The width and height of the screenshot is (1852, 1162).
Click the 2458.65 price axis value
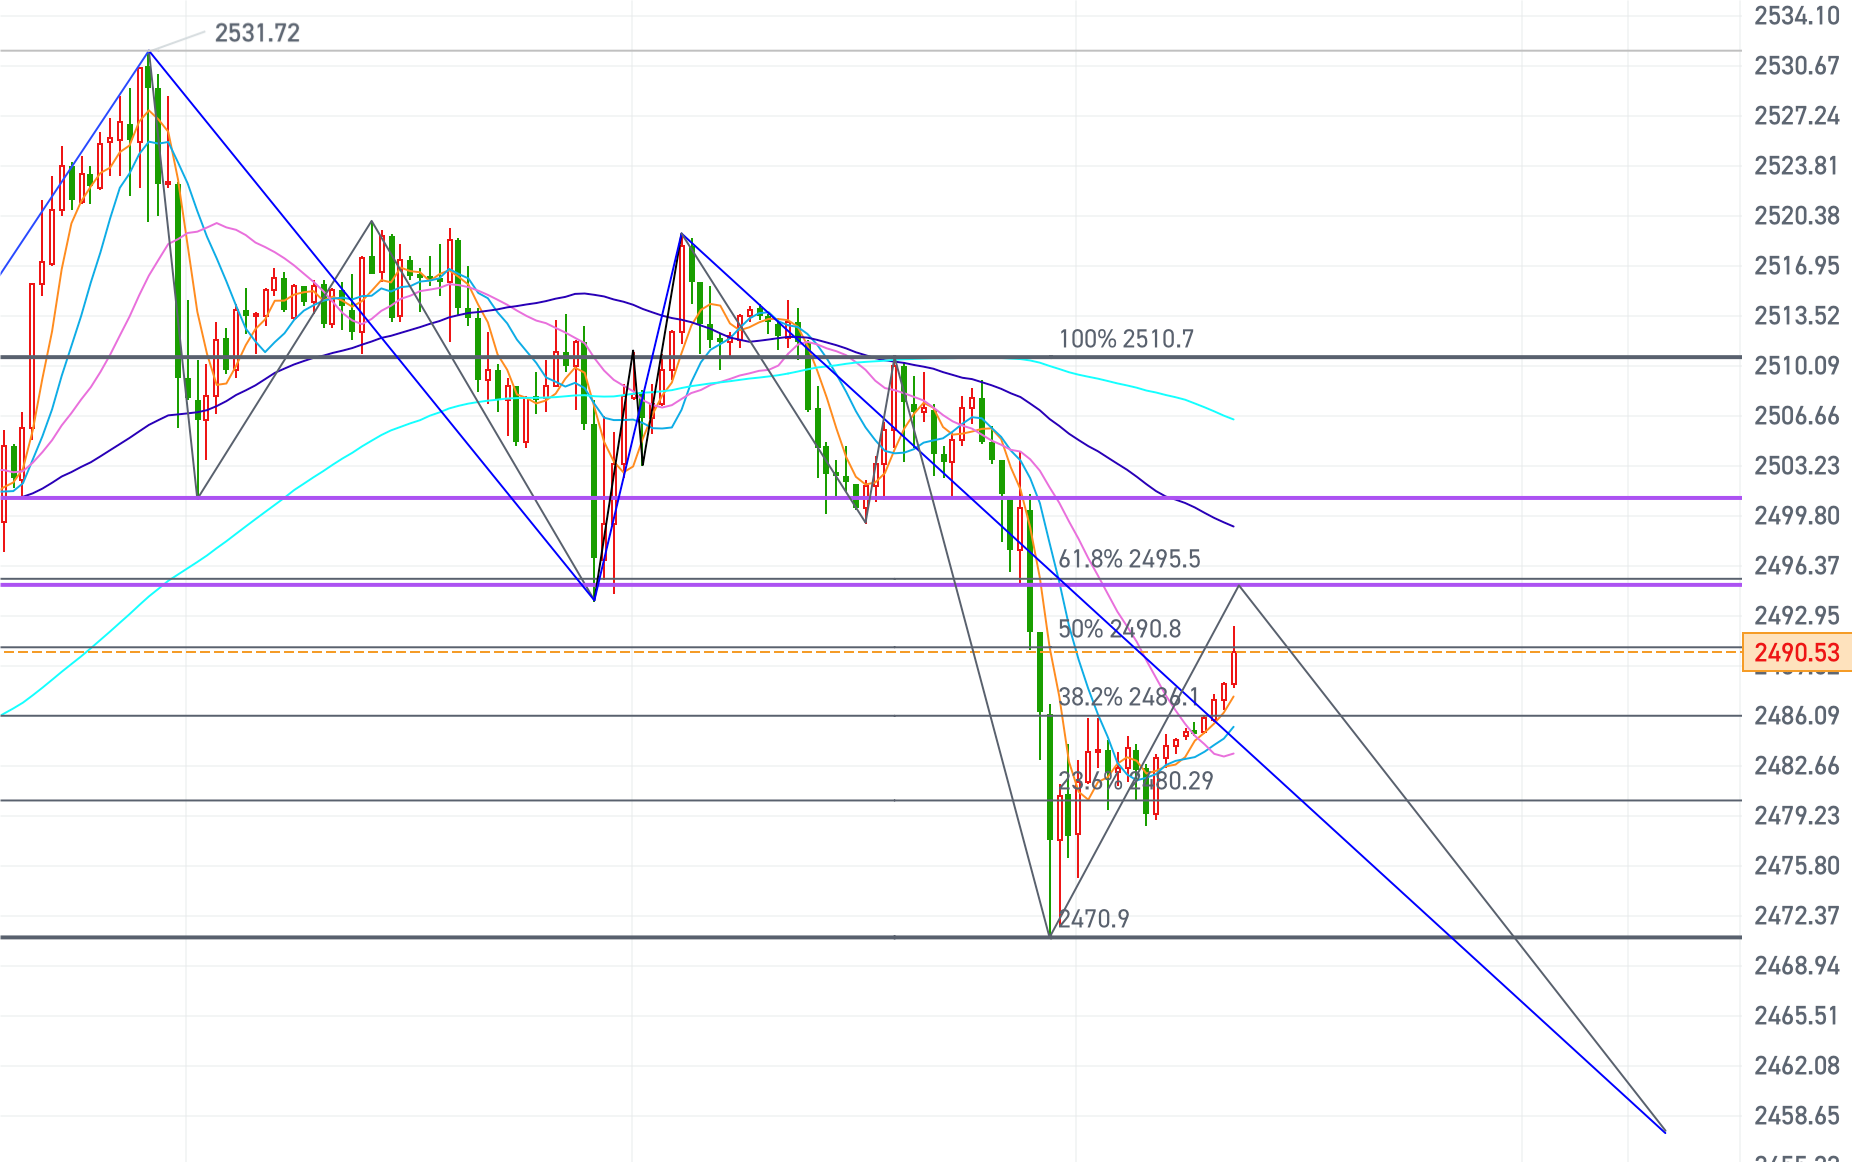click(1797, 1116)
